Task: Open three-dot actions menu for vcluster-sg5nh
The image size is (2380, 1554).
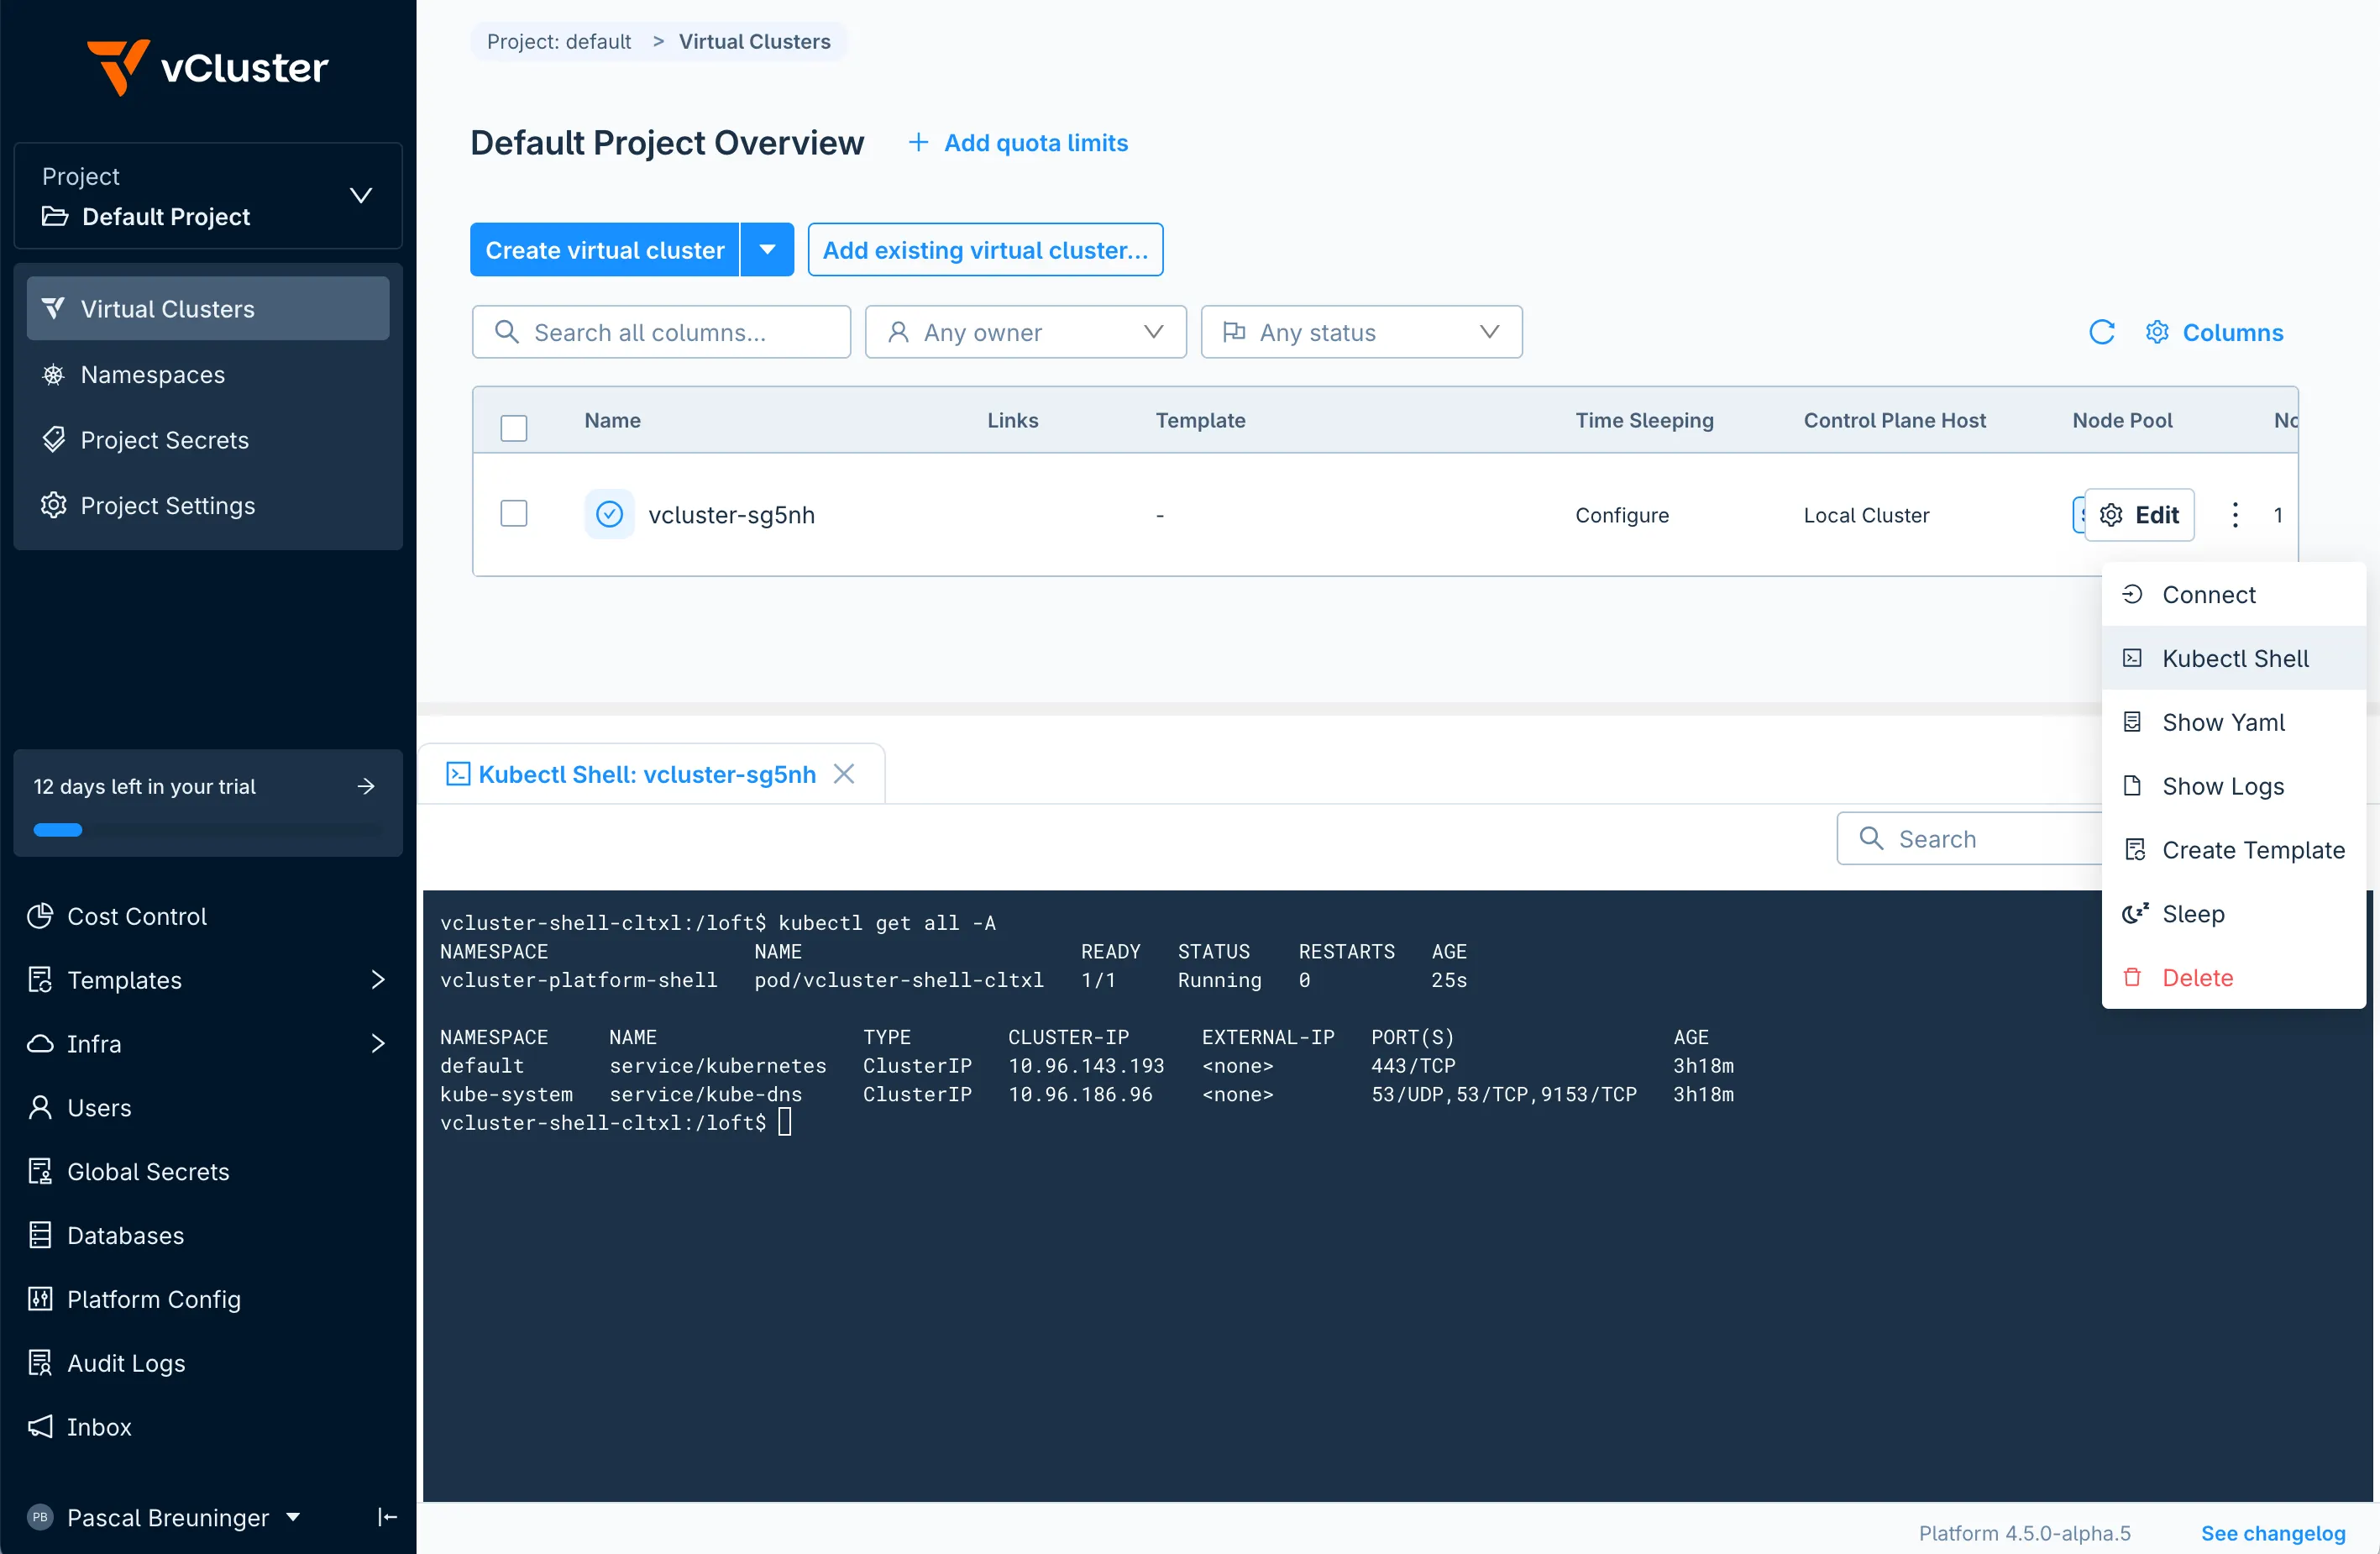Action: tap(2234, 515)
